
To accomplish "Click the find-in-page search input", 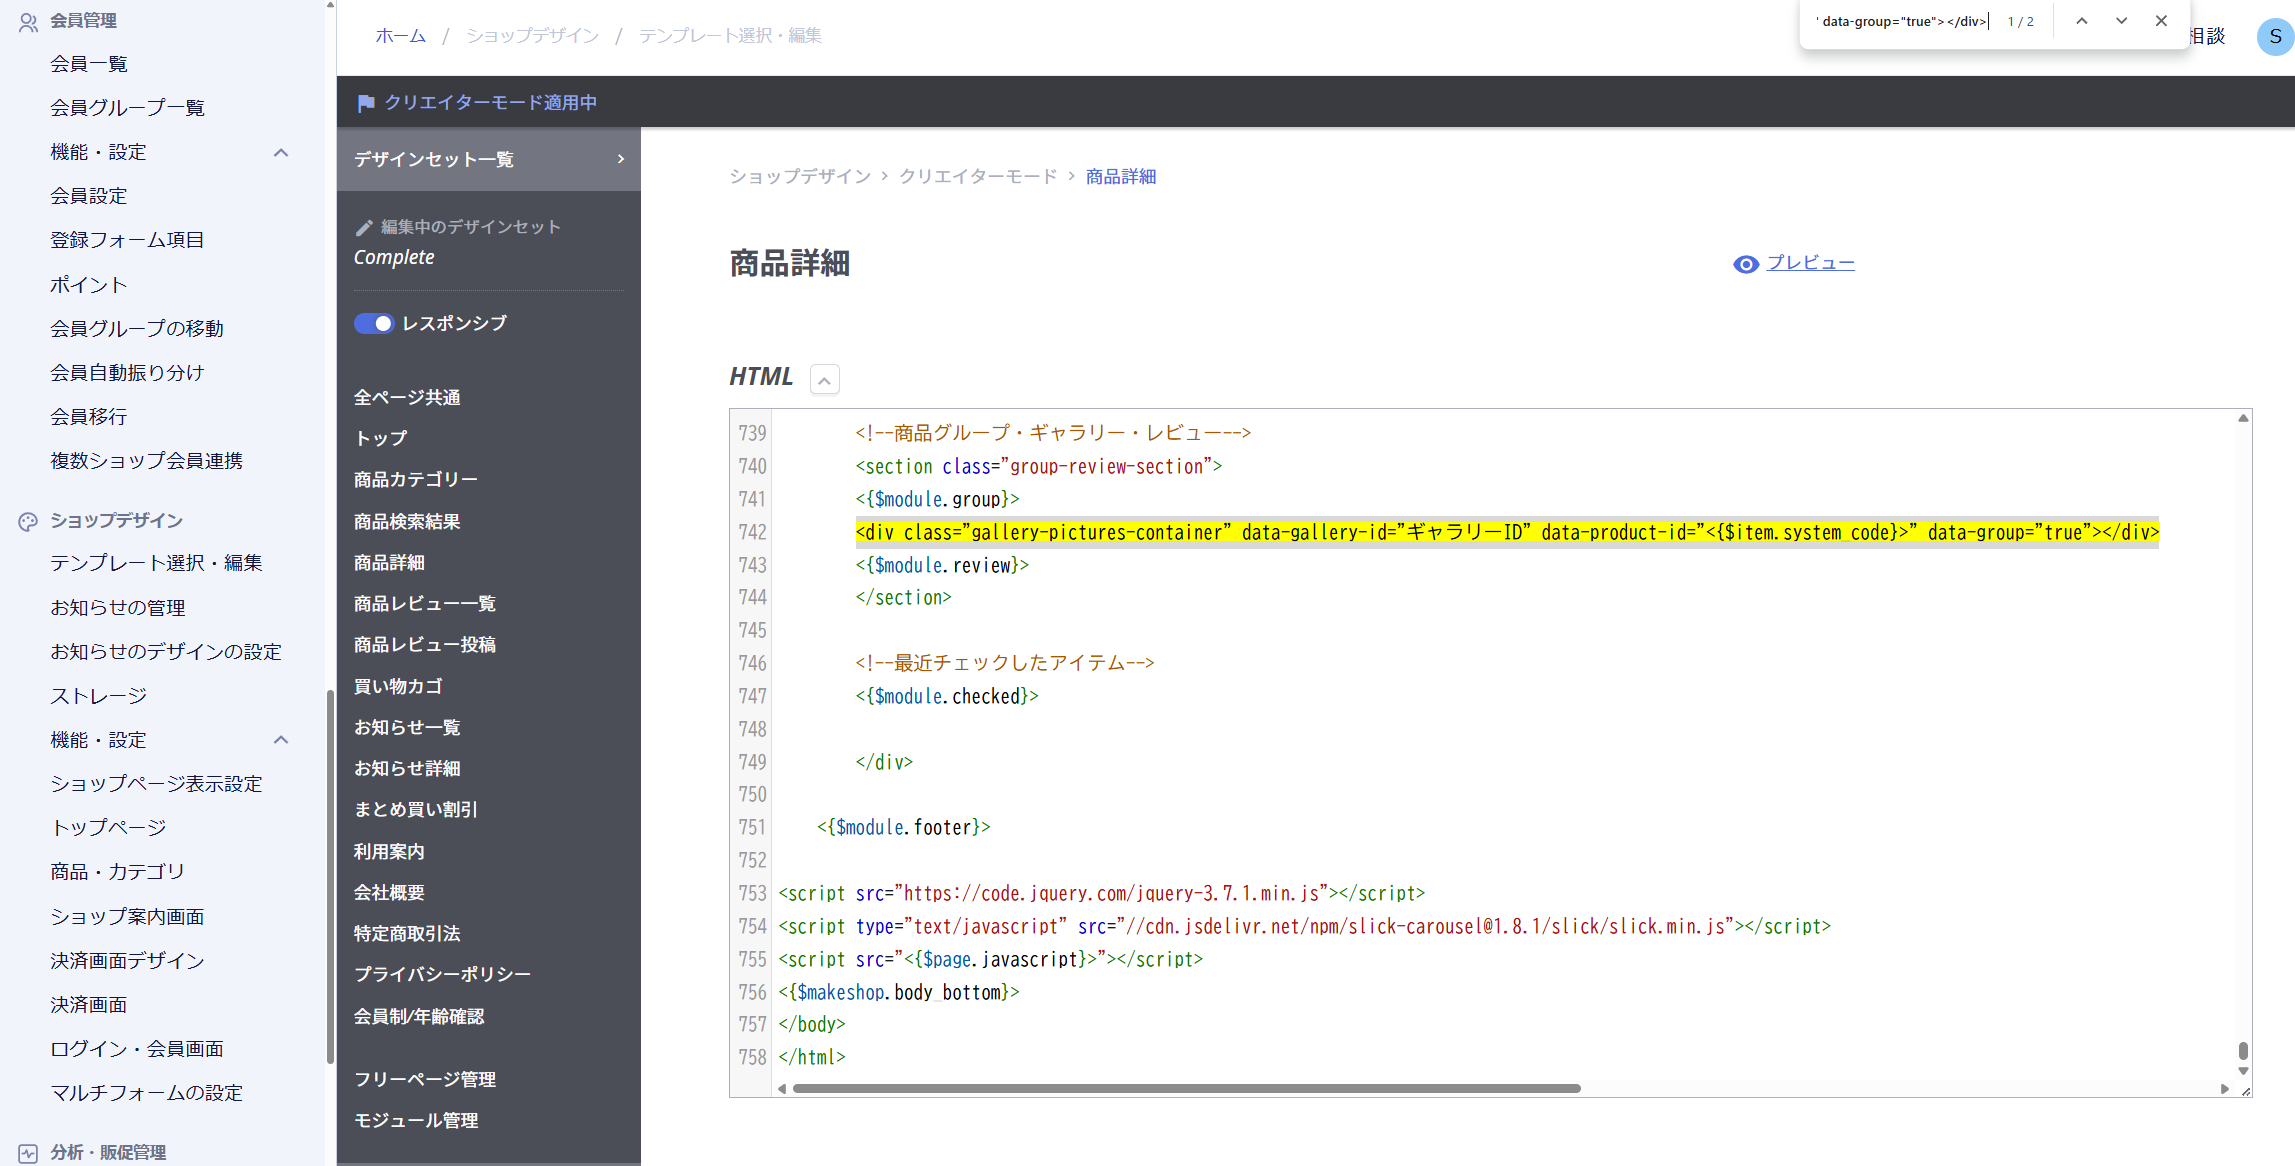I will click(x=1903, y=21).
